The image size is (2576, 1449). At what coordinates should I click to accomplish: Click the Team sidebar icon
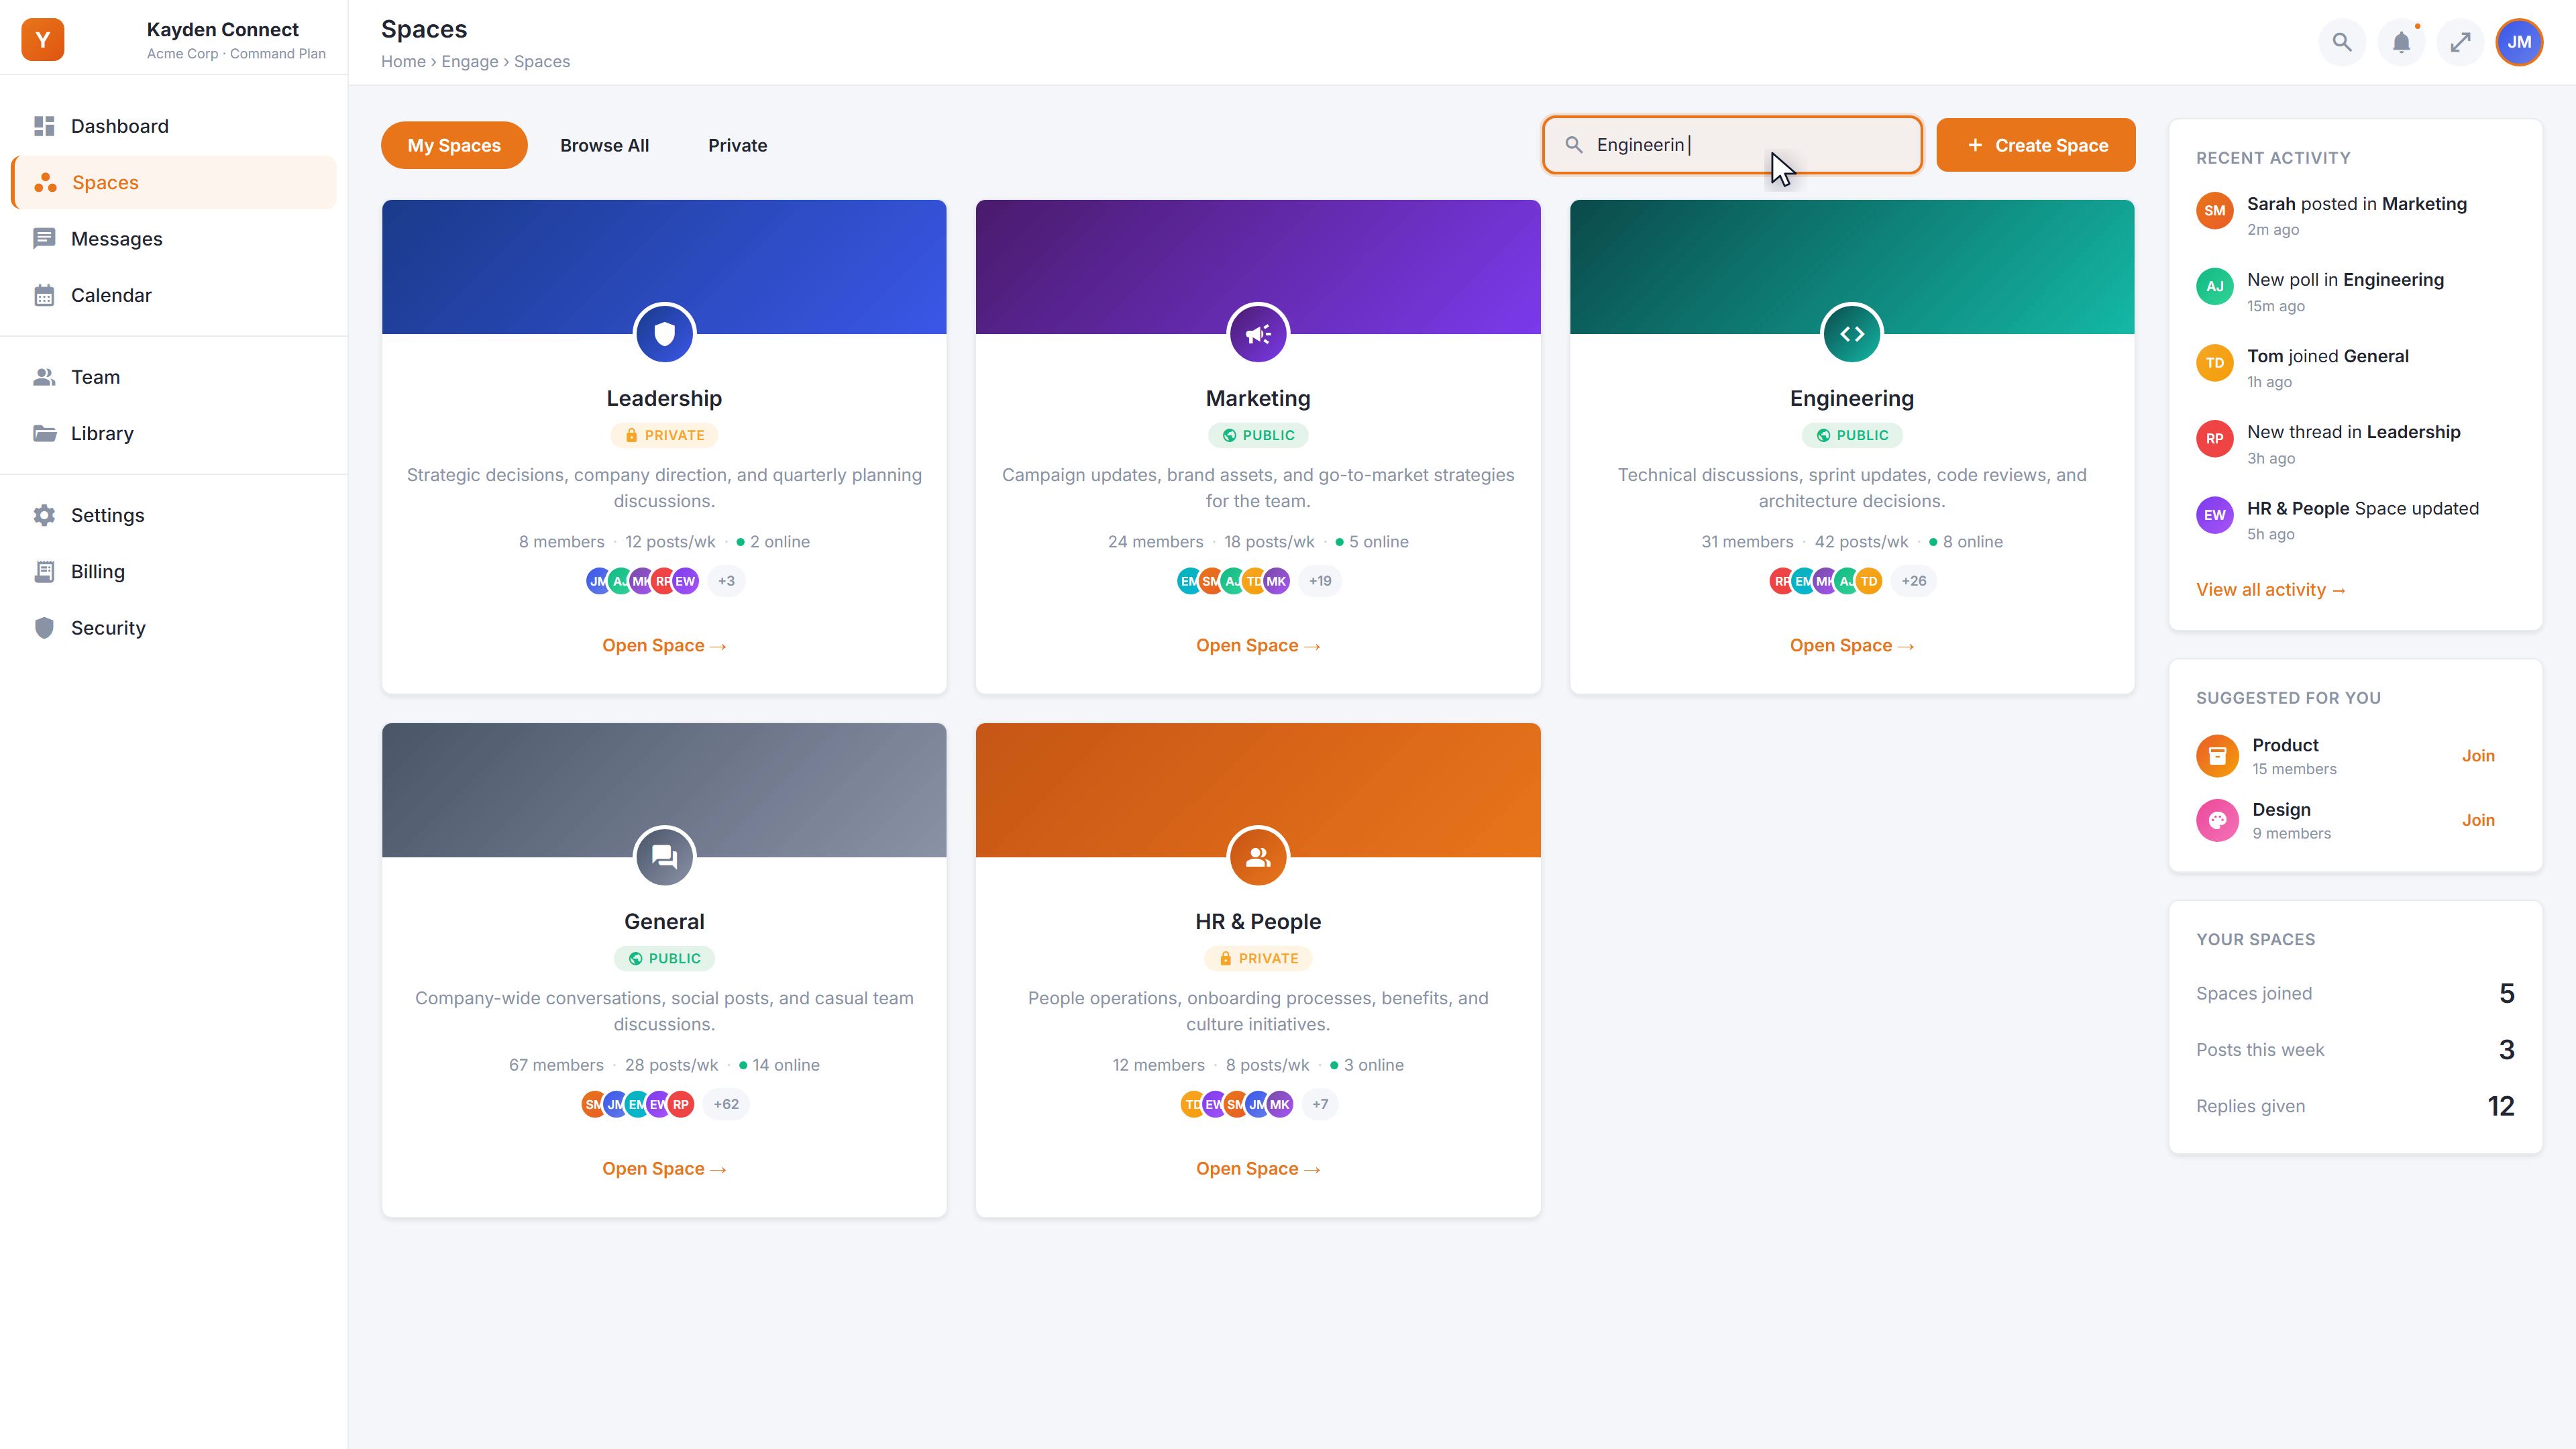(44, 377)
